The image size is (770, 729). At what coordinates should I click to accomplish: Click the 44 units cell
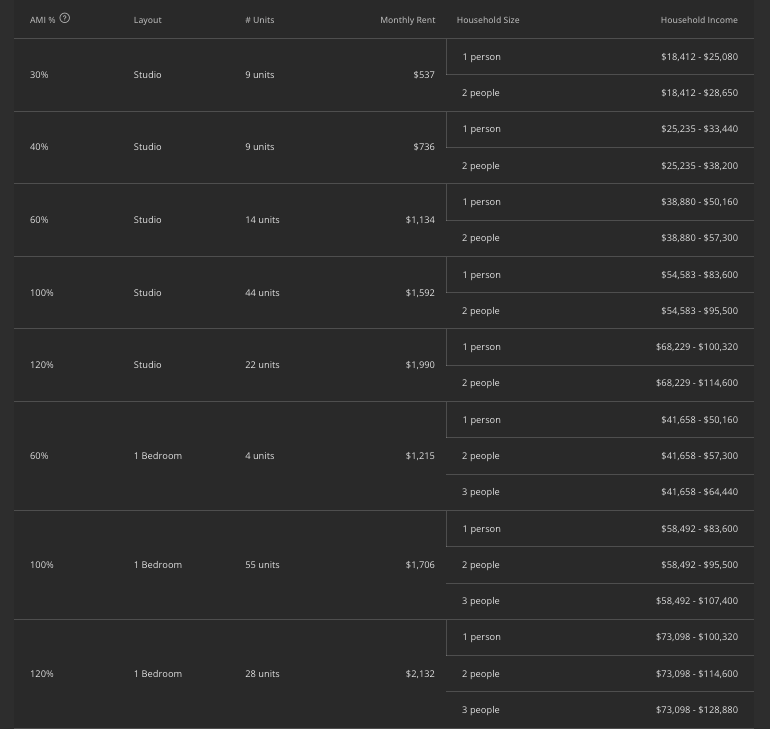coord(262,293)
